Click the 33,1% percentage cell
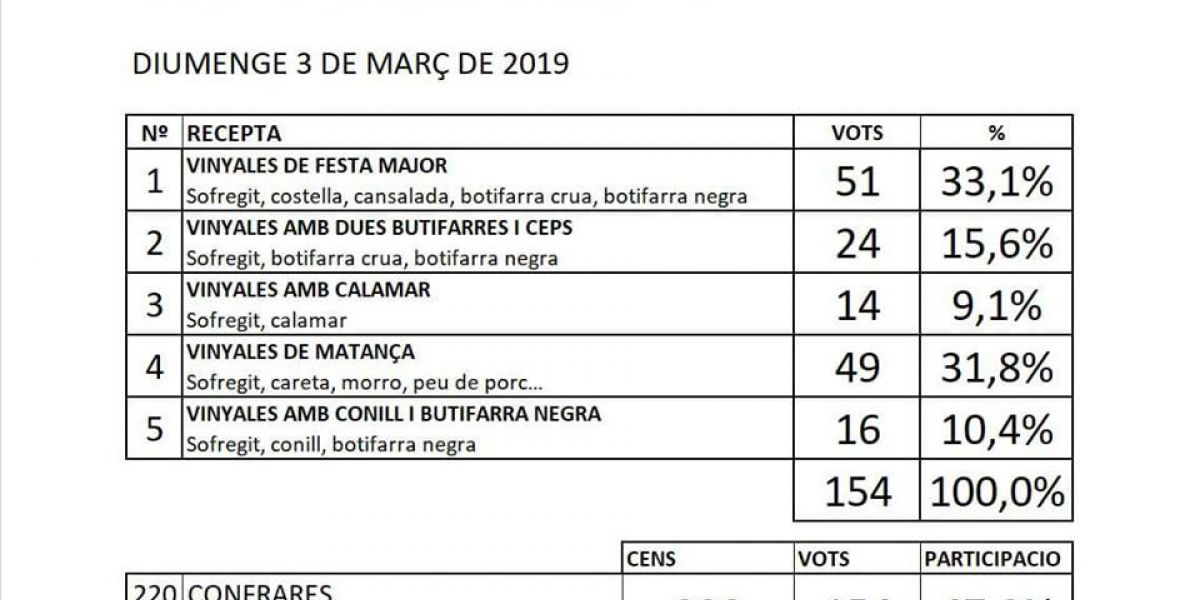 point(996,181)
